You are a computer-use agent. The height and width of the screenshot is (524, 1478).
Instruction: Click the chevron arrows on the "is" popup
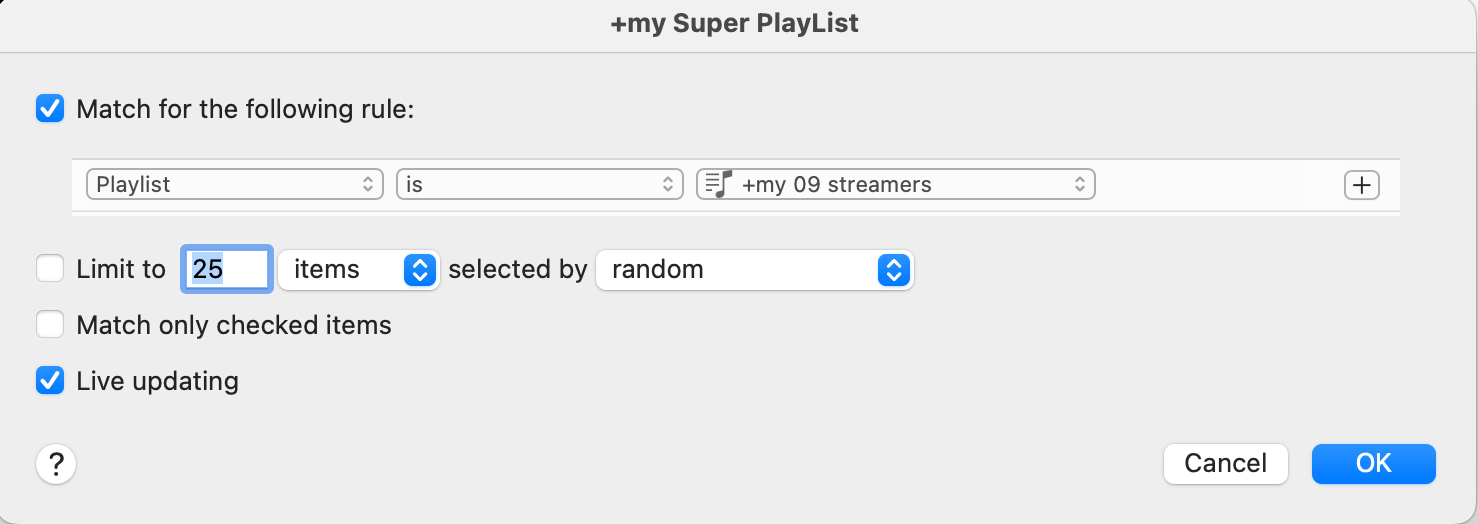[x=668, y=185]
